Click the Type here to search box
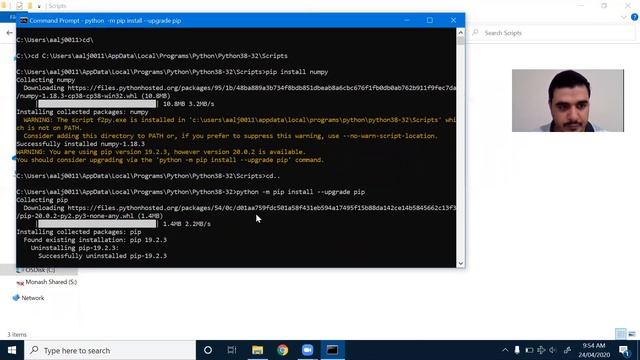Image resolution: width=640 pixels, height=360 pixels. (110, 350)
